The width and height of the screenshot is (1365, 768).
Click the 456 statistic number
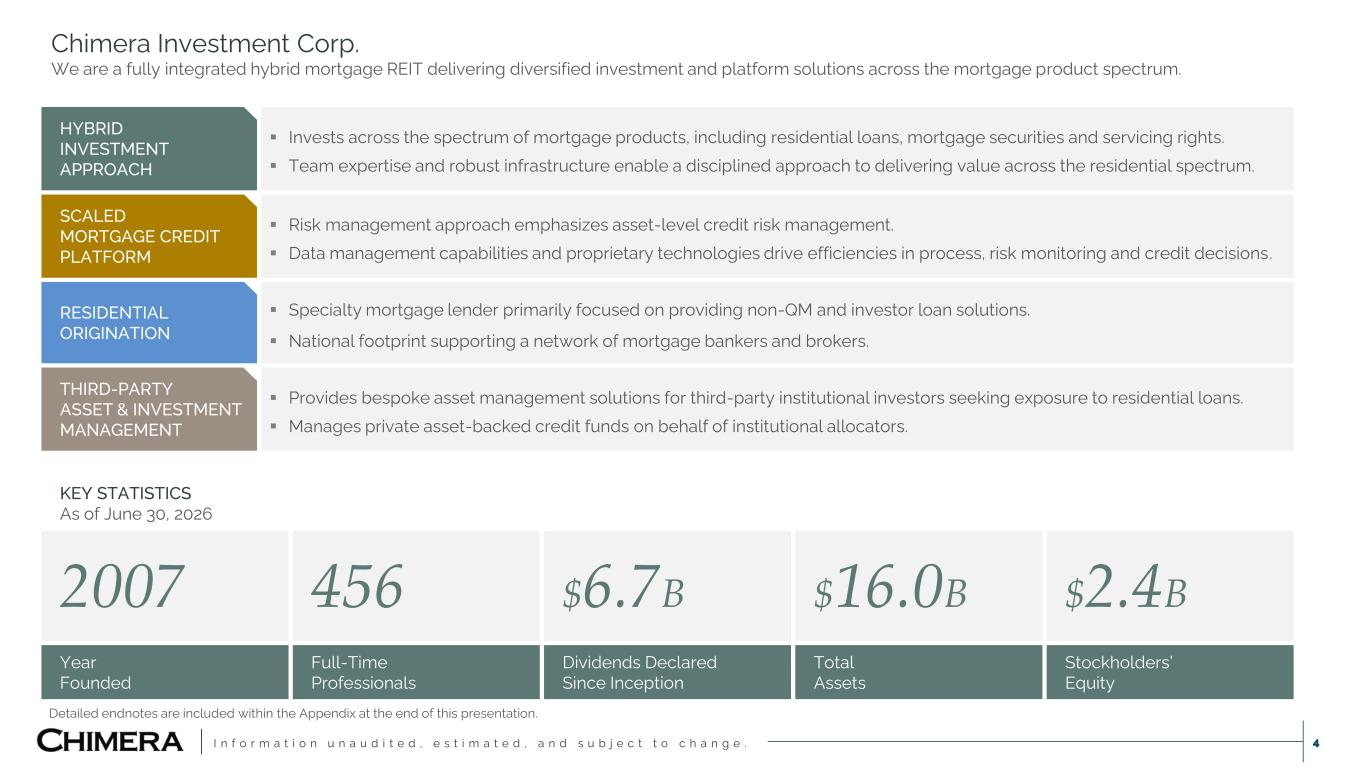click(357, 586)
